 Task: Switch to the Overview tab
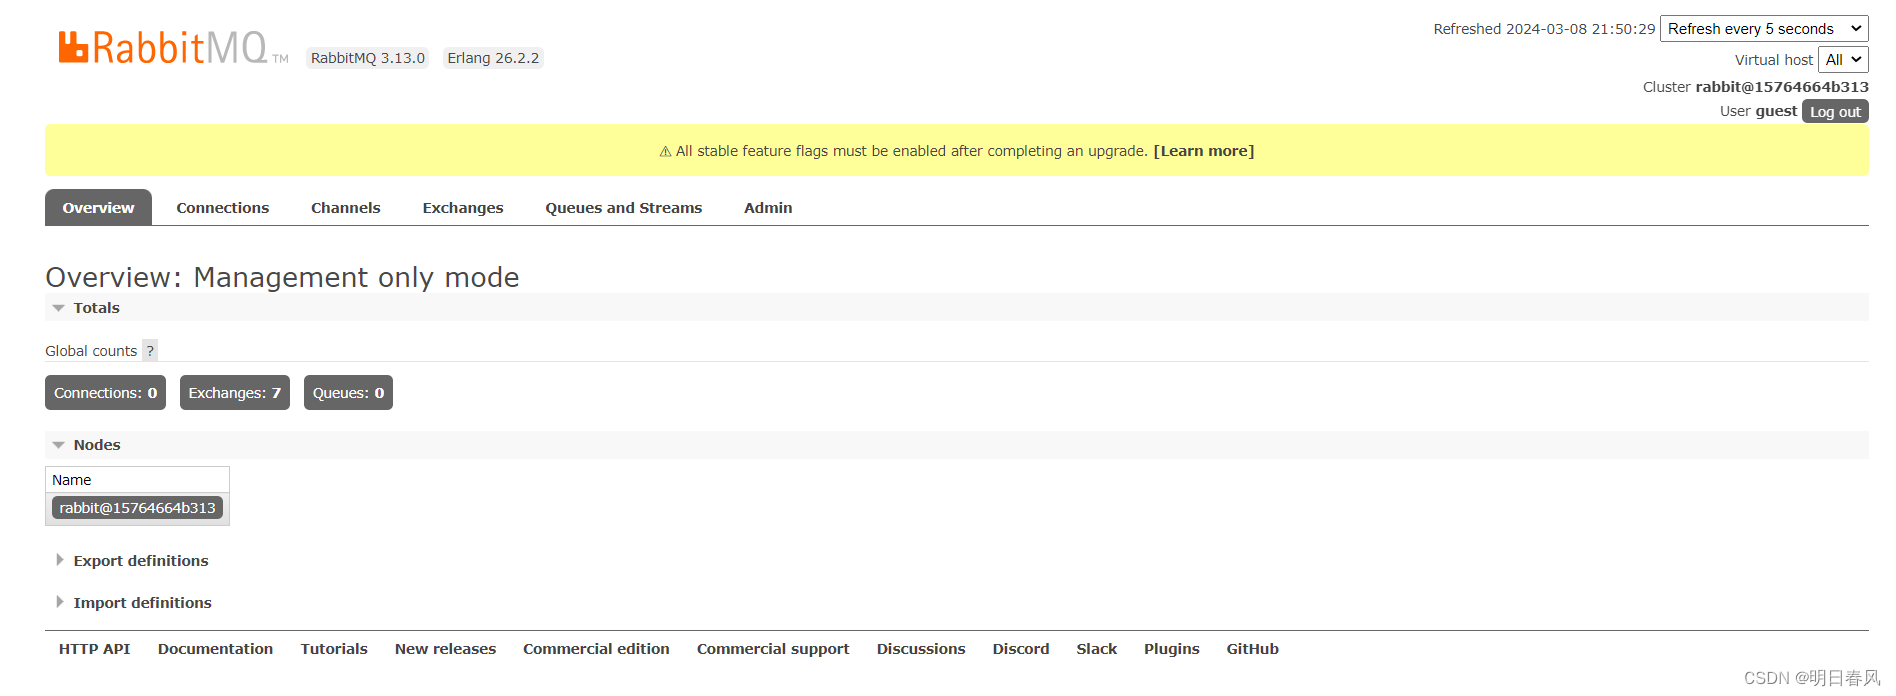click(x=98, y=208)
